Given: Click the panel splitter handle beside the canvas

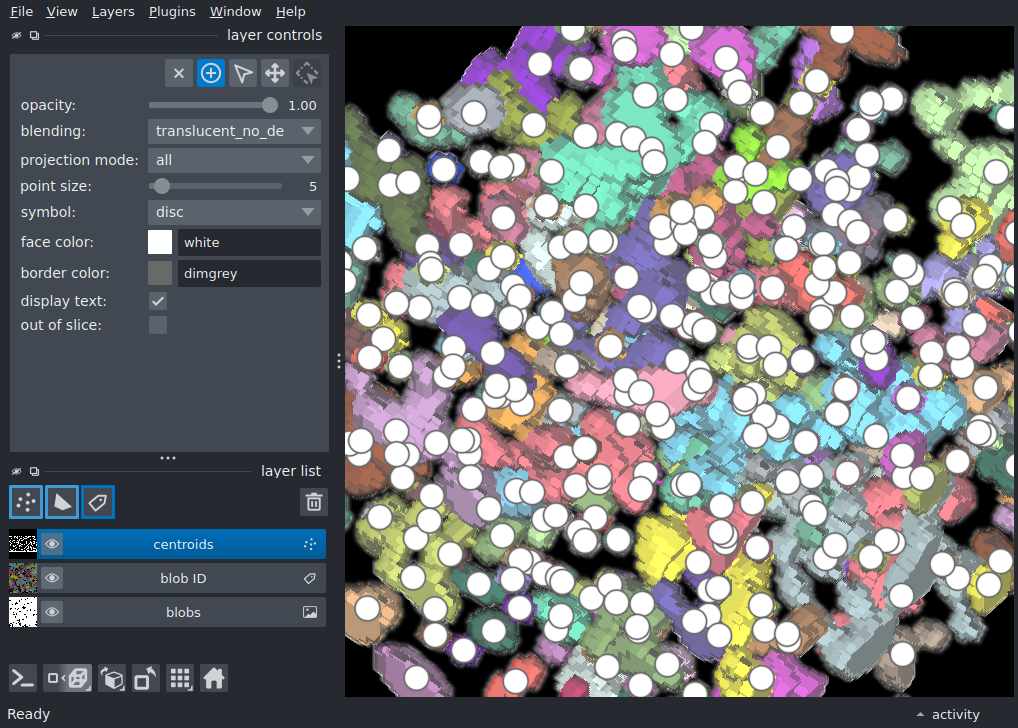Looking at the screenshot, I should click(x=339, y=361).
